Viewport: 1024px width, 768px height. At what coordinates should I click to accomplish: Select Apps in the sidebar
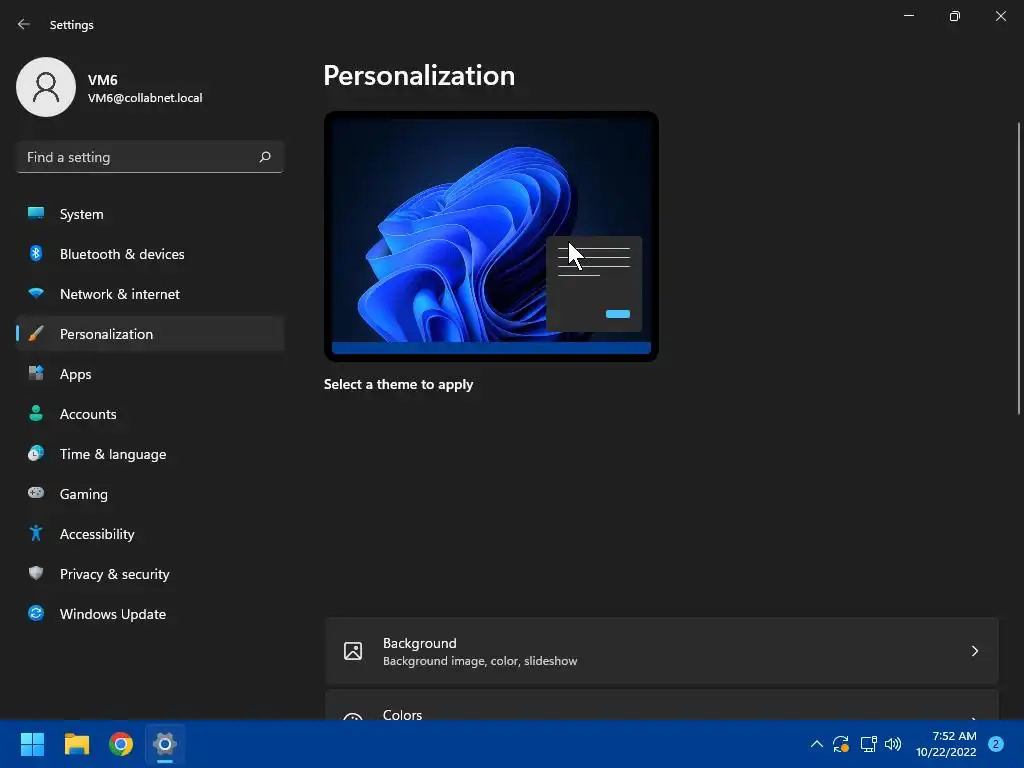150,374
